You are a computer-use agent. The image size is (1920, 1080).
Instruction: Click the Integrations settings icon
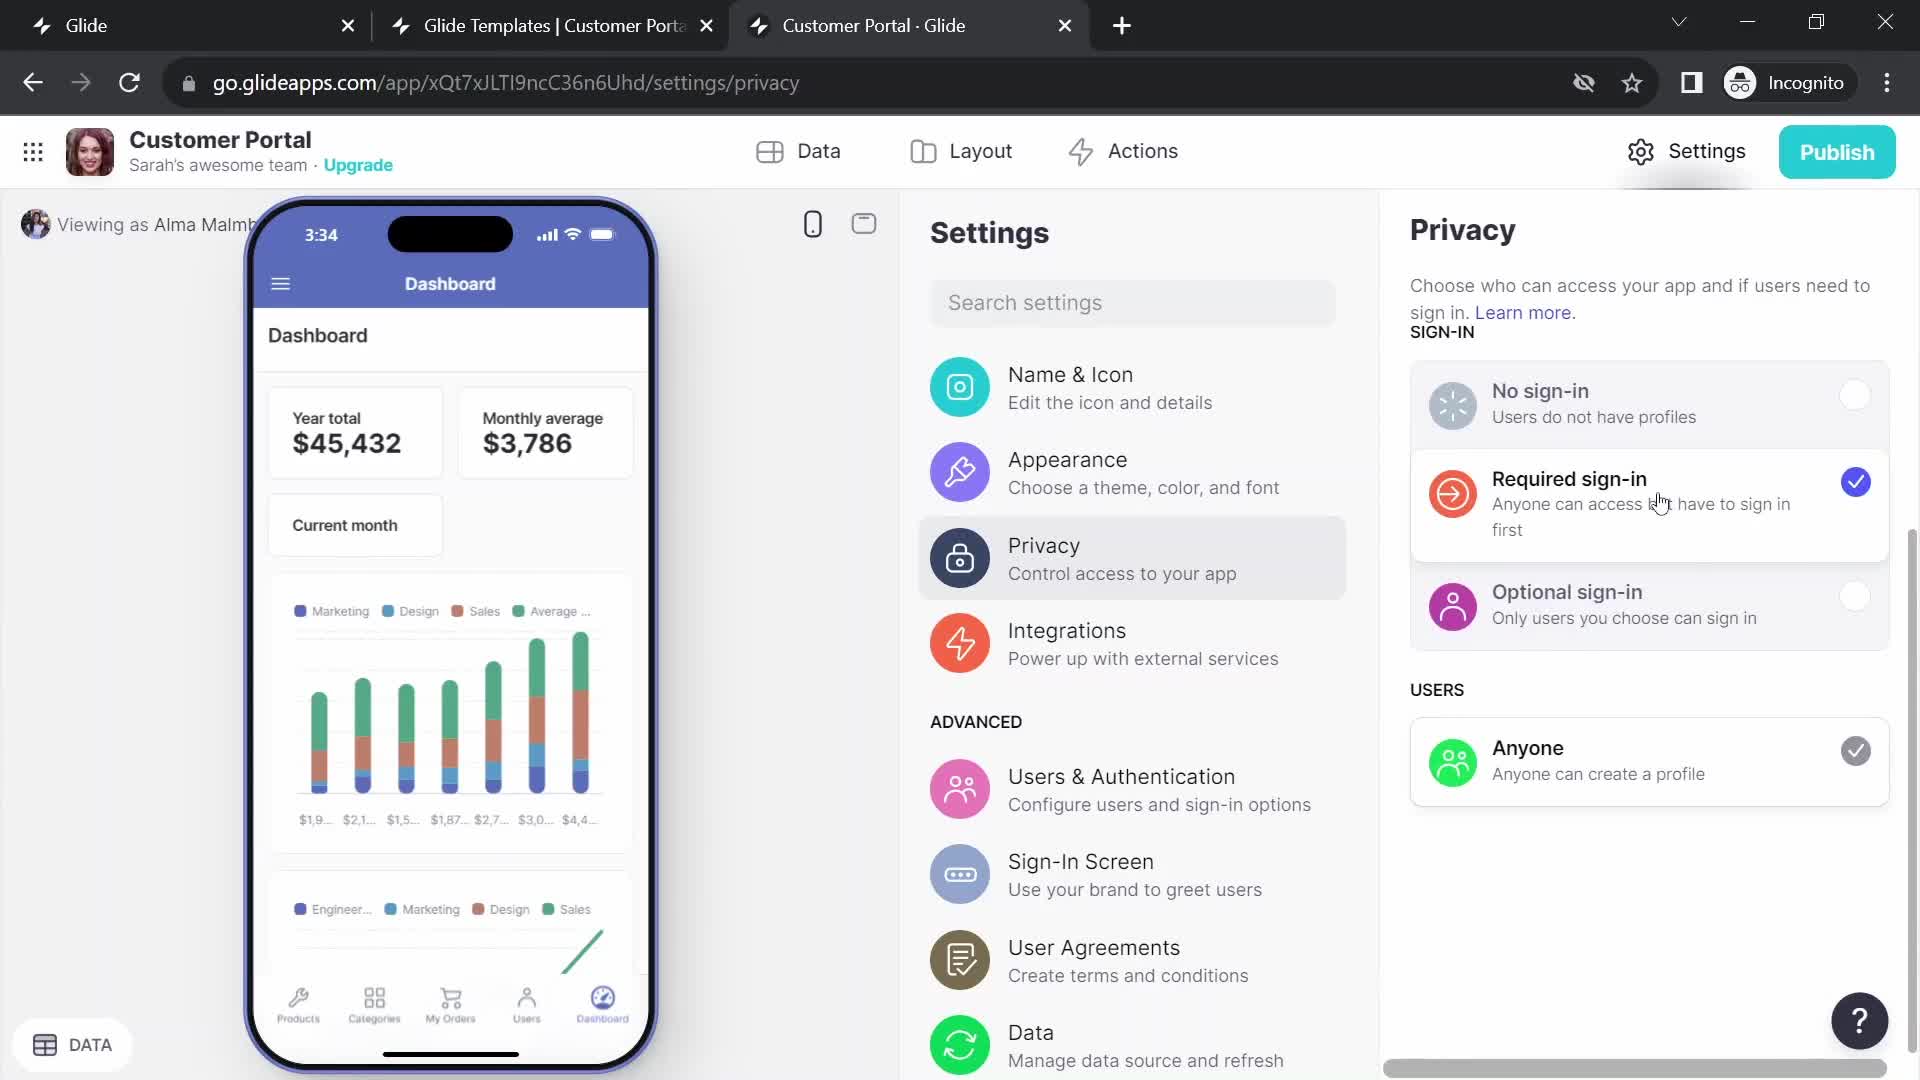click(x=960, y=644)
